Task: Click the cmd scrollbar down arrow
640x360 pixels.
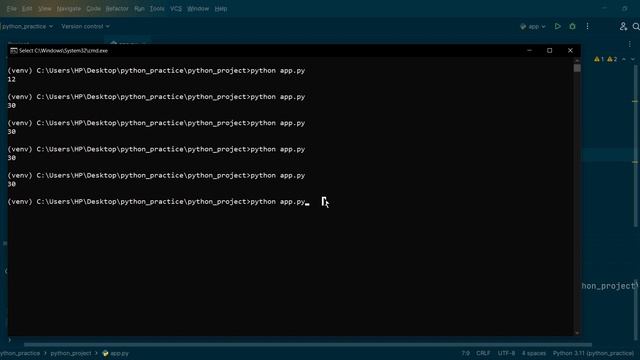Action: (577, 333)
